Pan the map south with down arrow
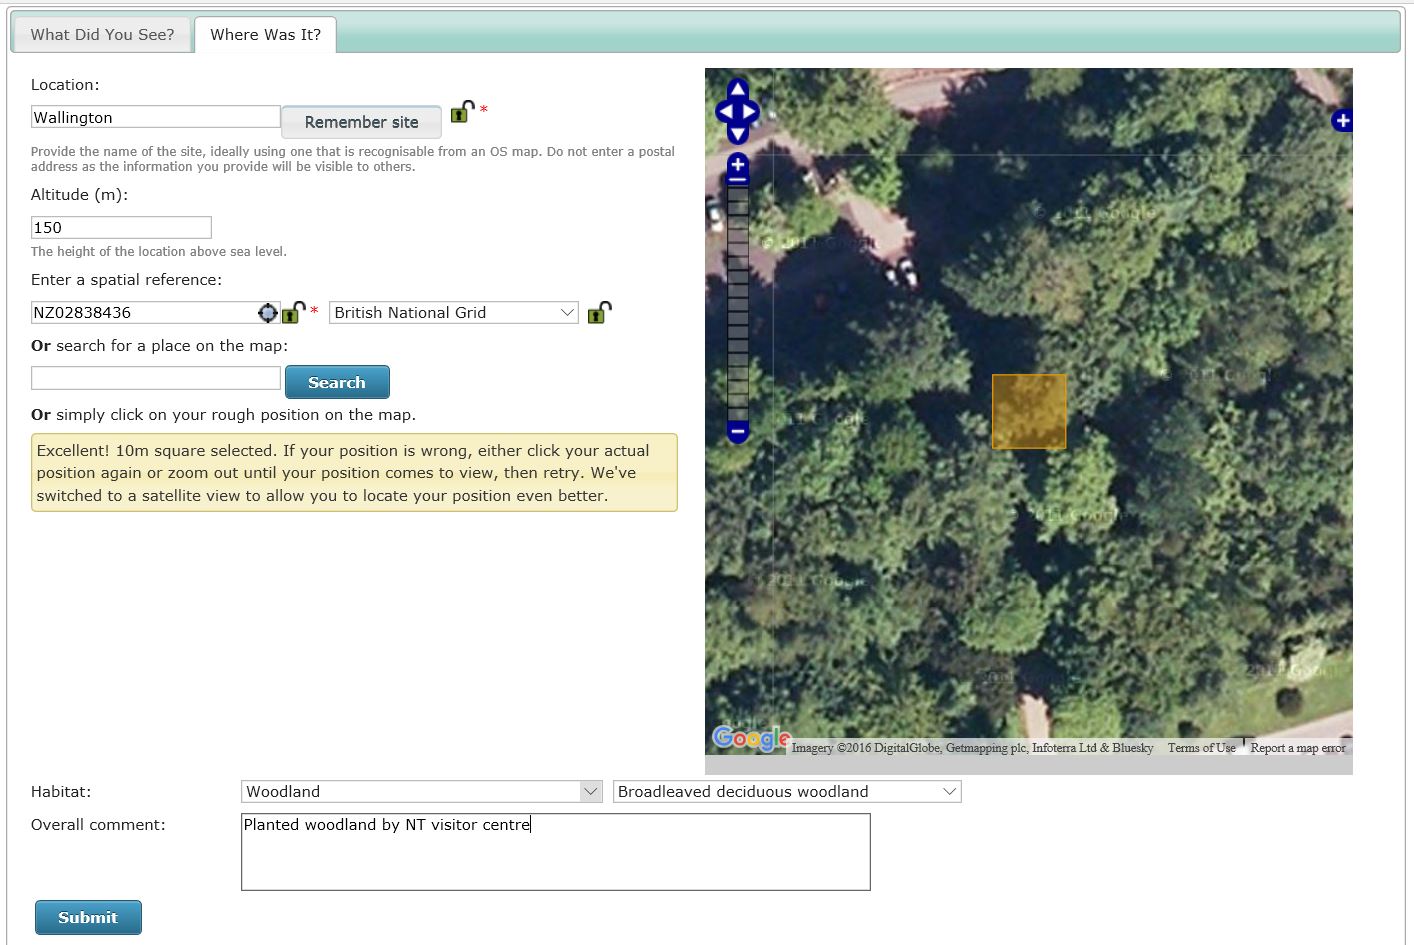Viewport: 1414px width, 945px height. [737, 135]
